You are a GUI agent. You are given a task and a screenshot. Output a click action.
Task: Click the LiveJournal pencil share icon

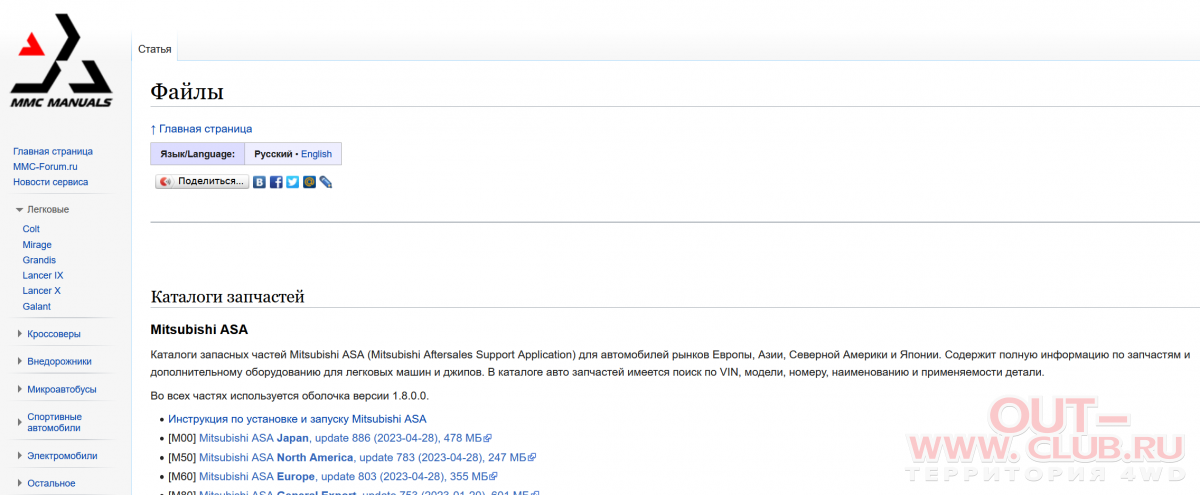(x=325, y=182)
